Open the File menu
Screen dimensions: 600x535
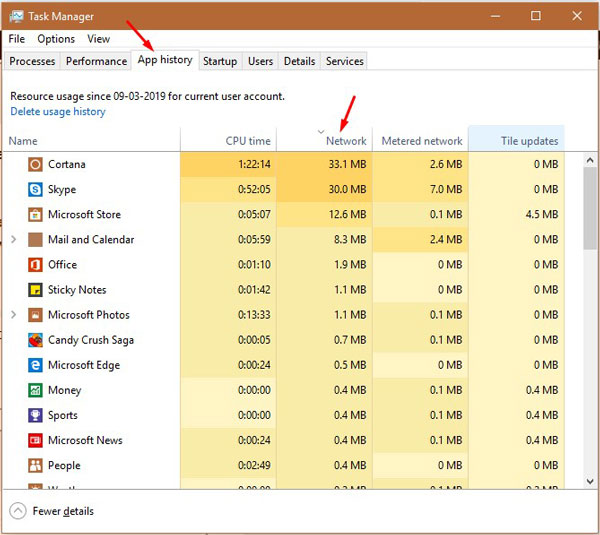16,39
